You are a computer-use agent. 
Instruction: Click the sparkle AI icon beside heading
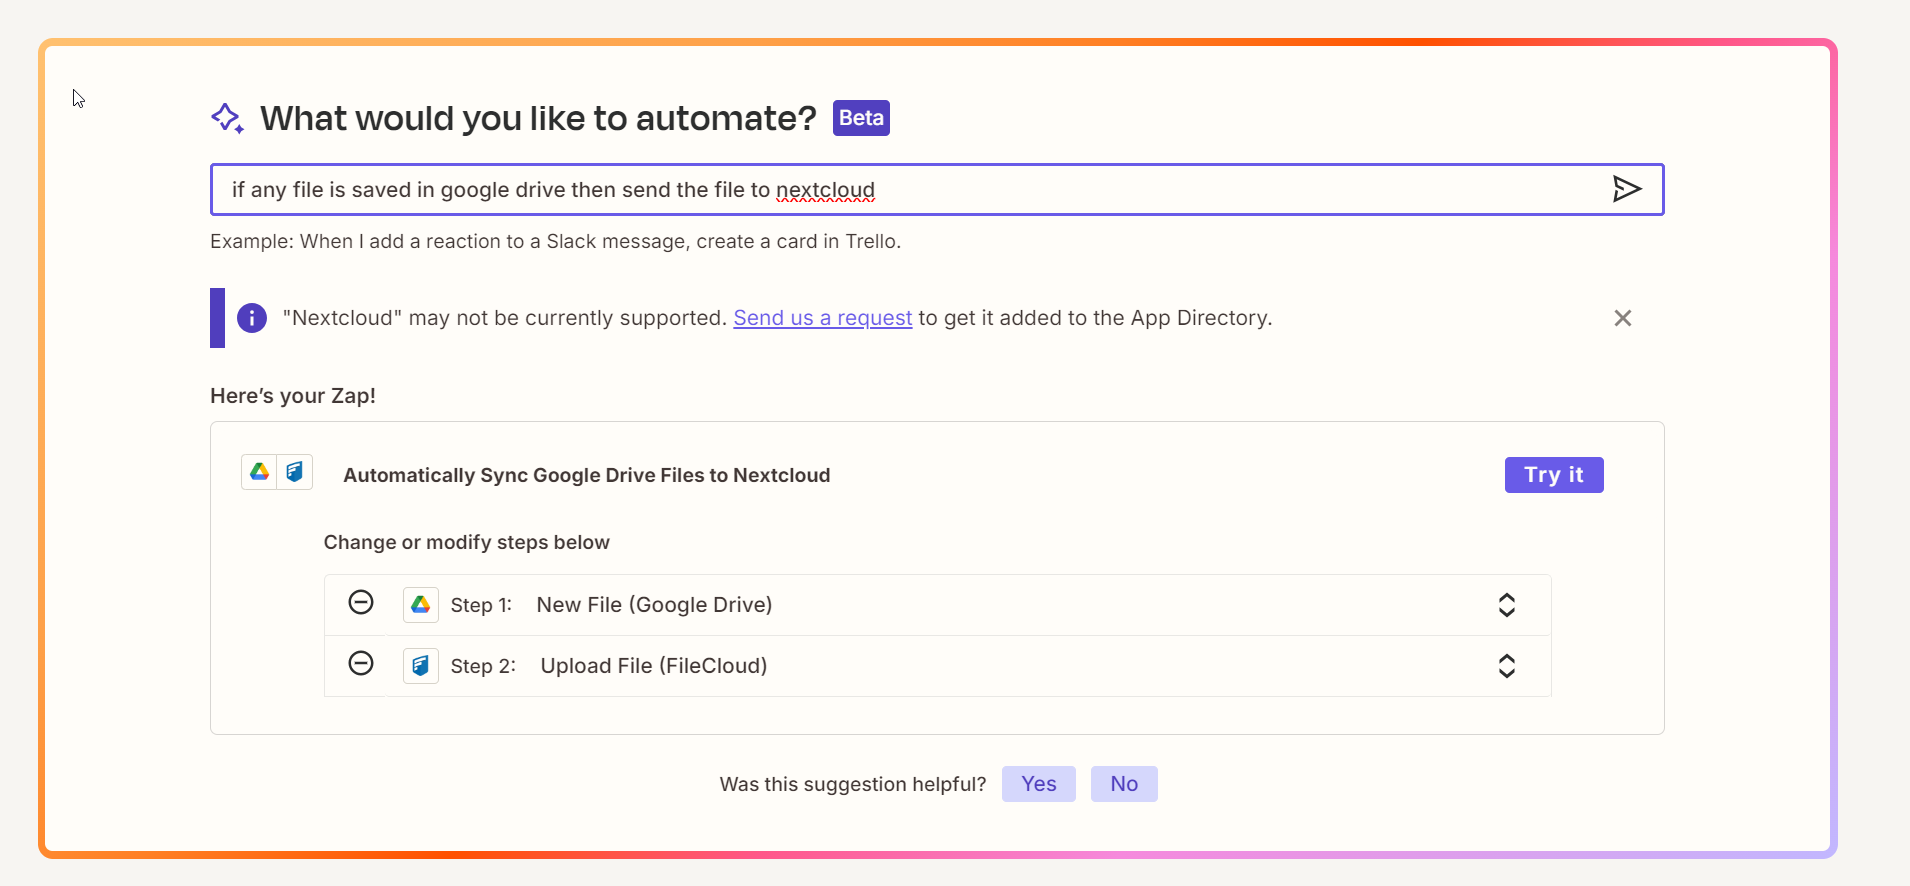[x=227, y=118]
